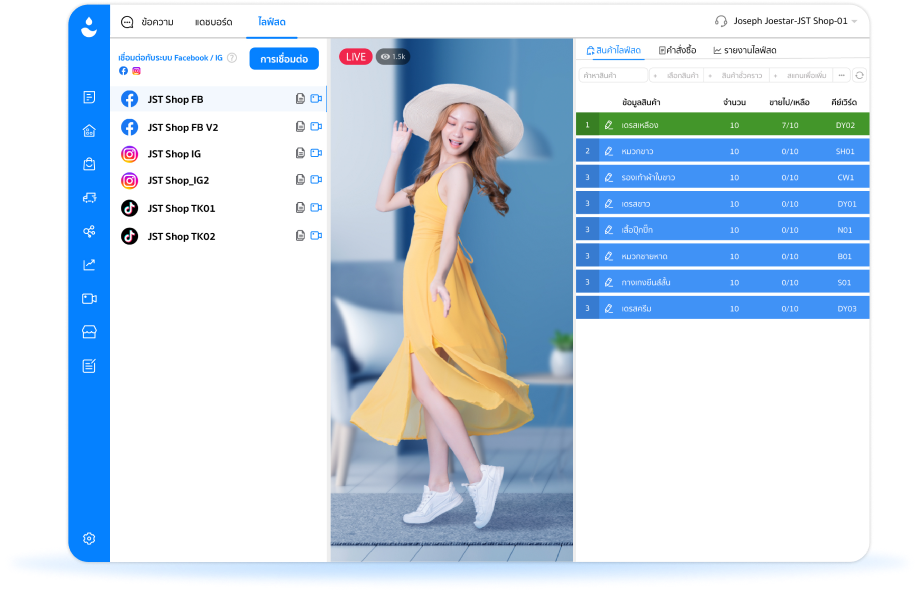Click camera icon for JST Shop_IG2

pos(316,179)
